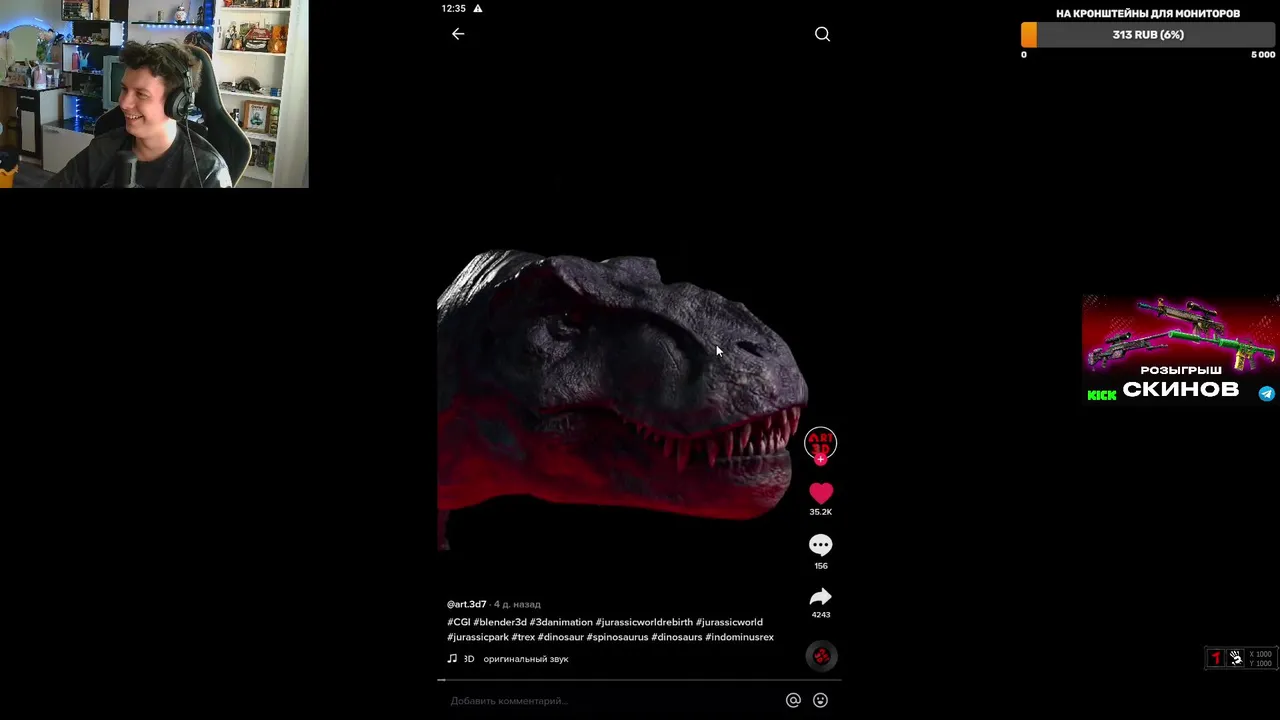Click the posted-date text after username
The height and width of the screenshot is (720, 1280).
pyautogui.click(x=517, y=604)
